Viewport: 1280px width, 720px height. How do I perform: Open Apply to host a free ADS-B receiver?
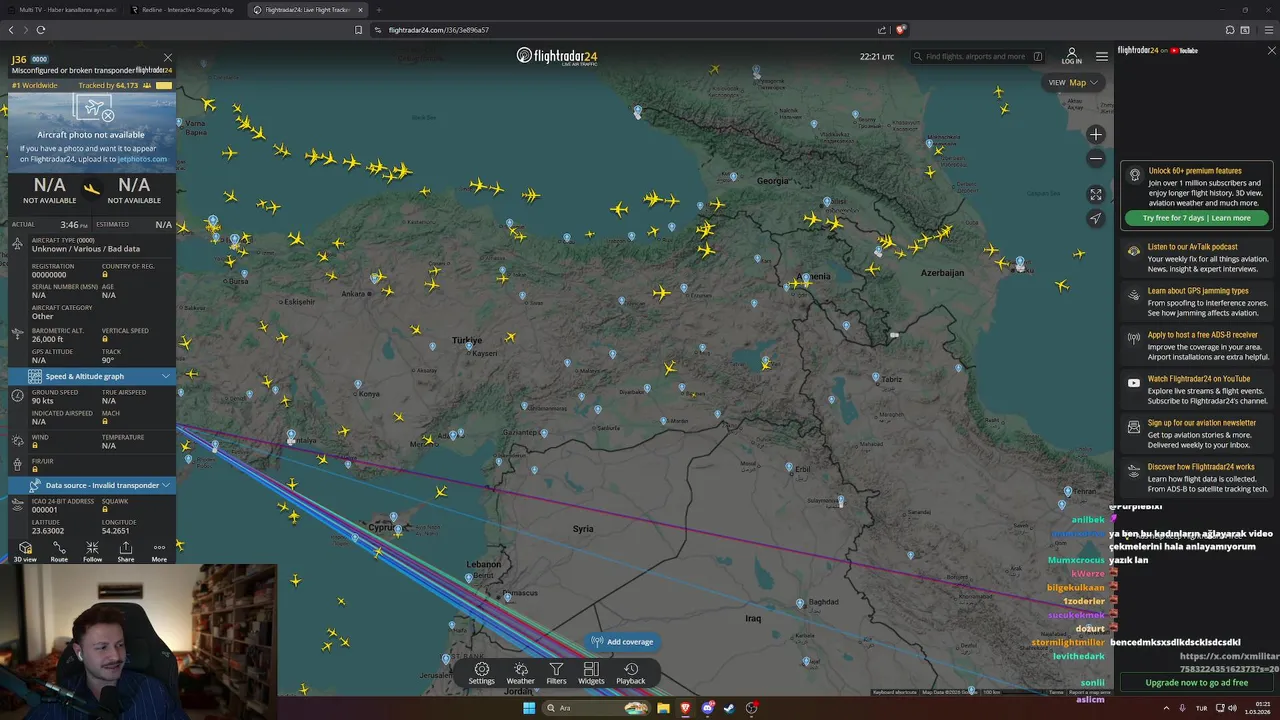point(1197,346)
